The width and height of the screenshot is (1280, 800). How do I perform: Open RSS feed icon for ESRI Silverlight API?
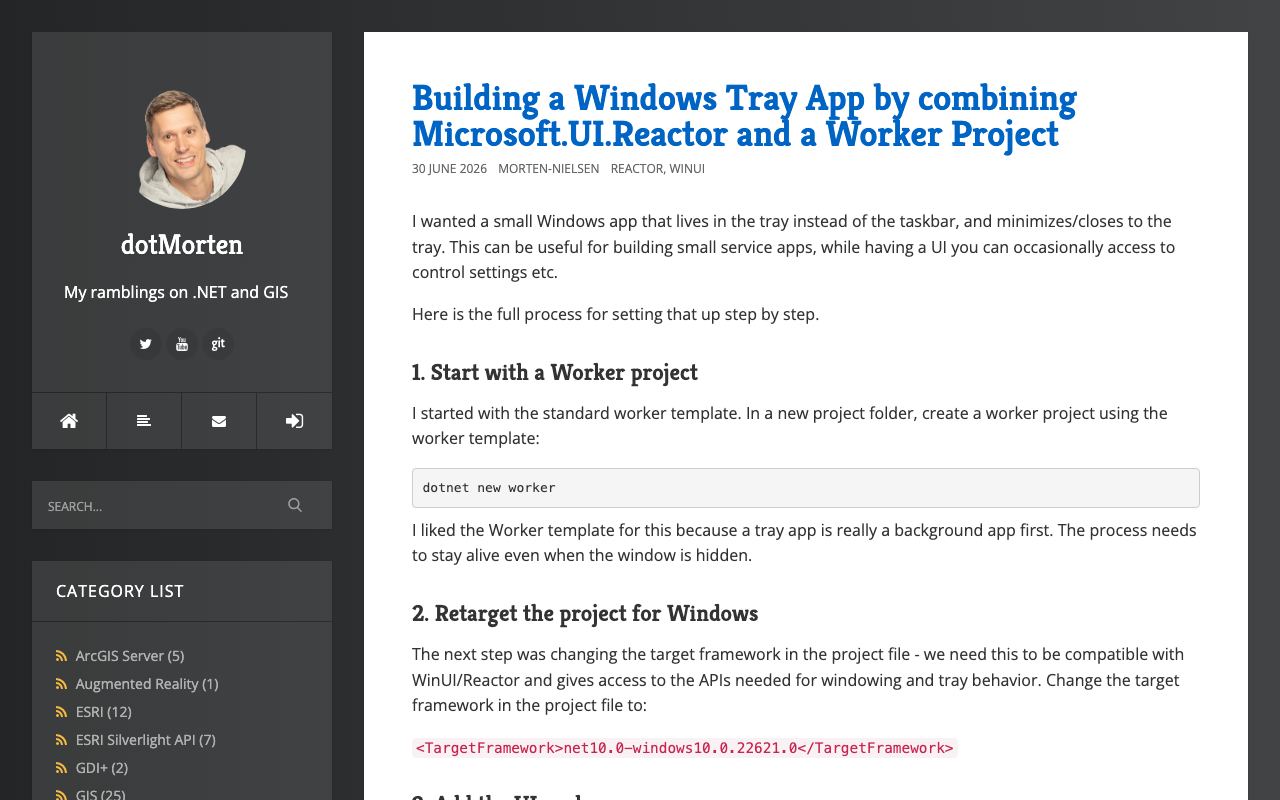tap(62, 740)
